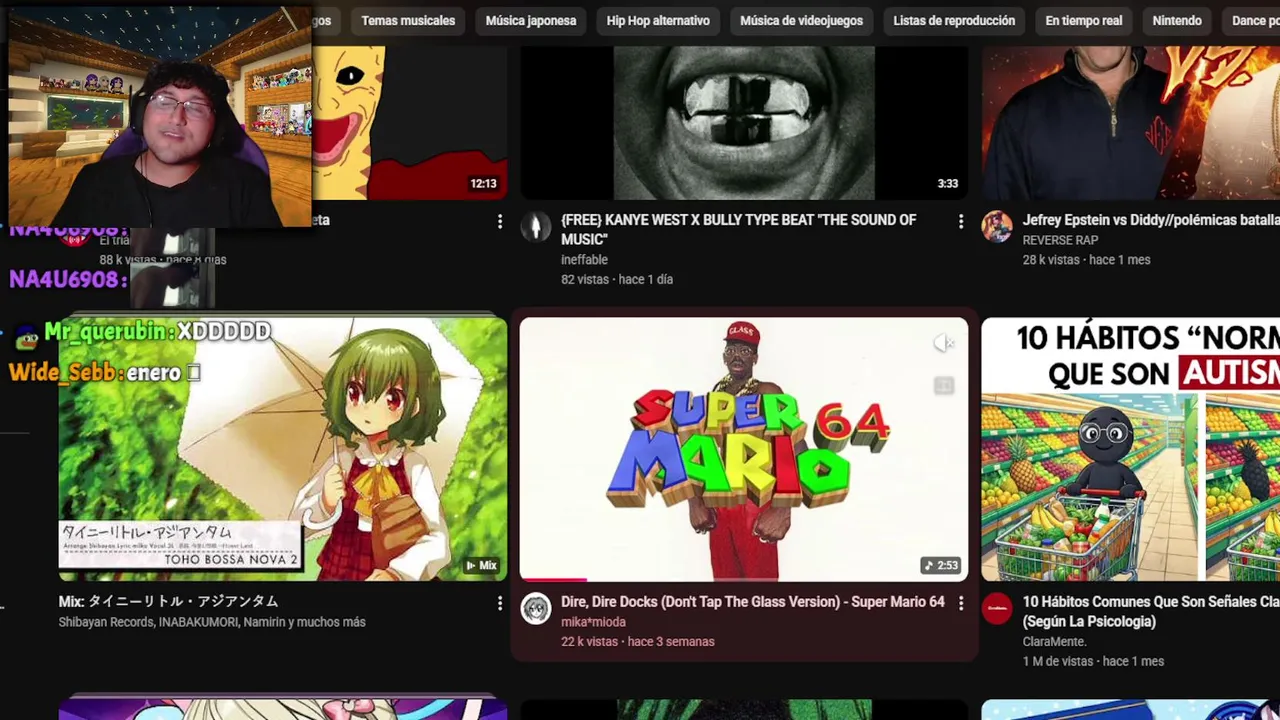Click 'Shibayan Records, INABAKUMORI, Namirin' artists text
1280x720 pixels.
pyautogui.click(x=212, y=622)
